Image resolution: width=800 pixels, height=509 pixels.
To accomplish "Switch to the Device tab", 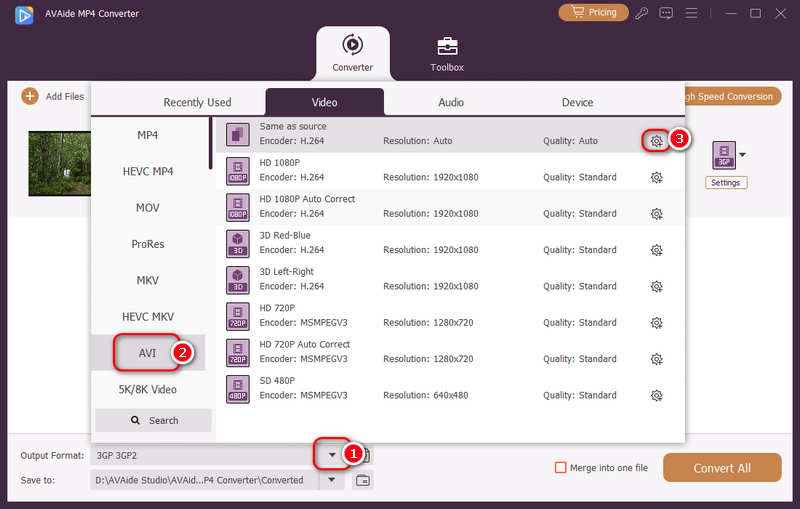I will [x=577, y=102].
